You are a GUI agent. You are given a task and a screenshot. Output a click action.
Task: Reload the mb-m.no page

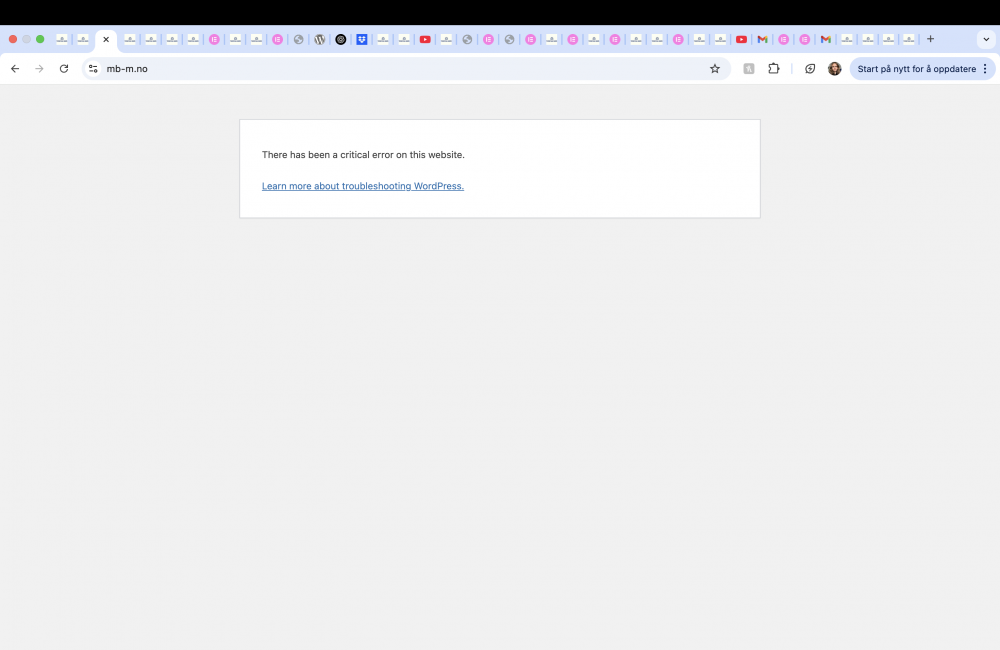(64, 69)
